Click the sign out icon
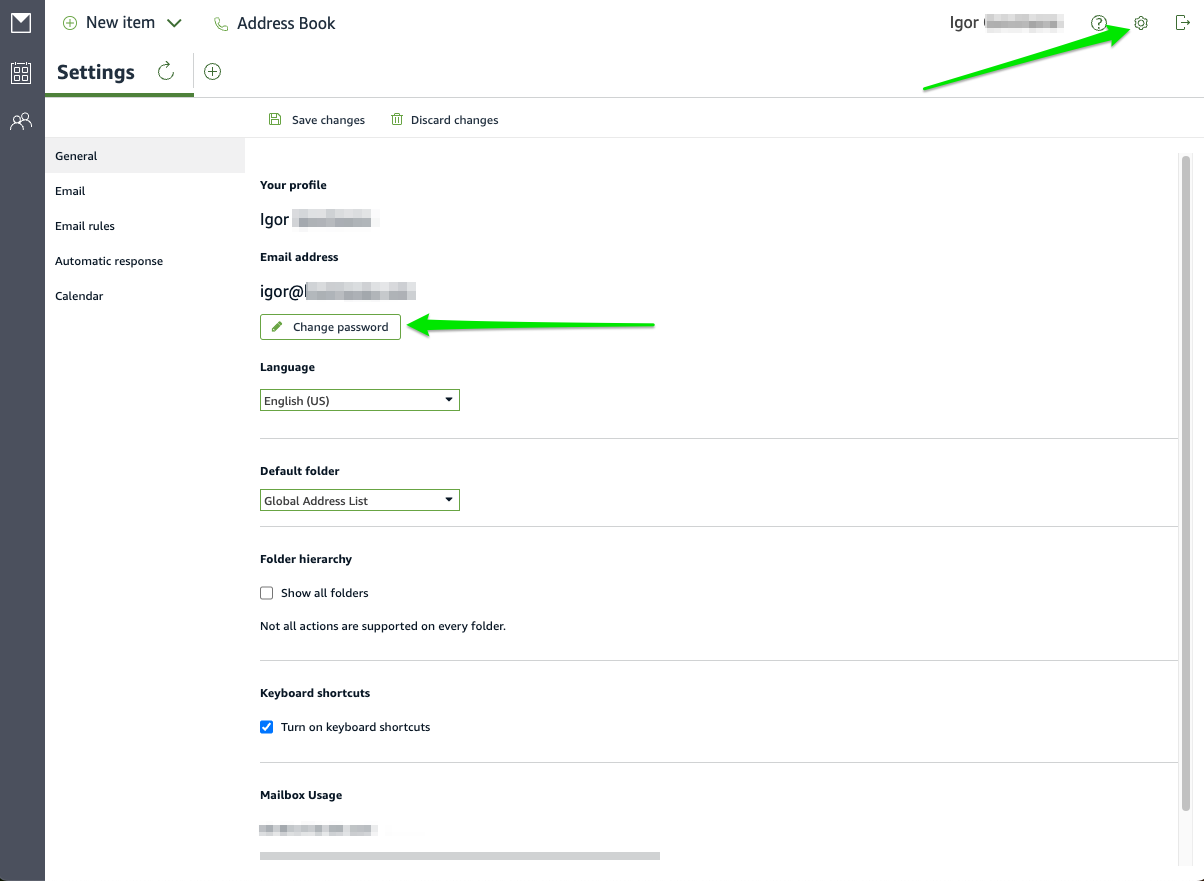 click(x=1182, y=23)
